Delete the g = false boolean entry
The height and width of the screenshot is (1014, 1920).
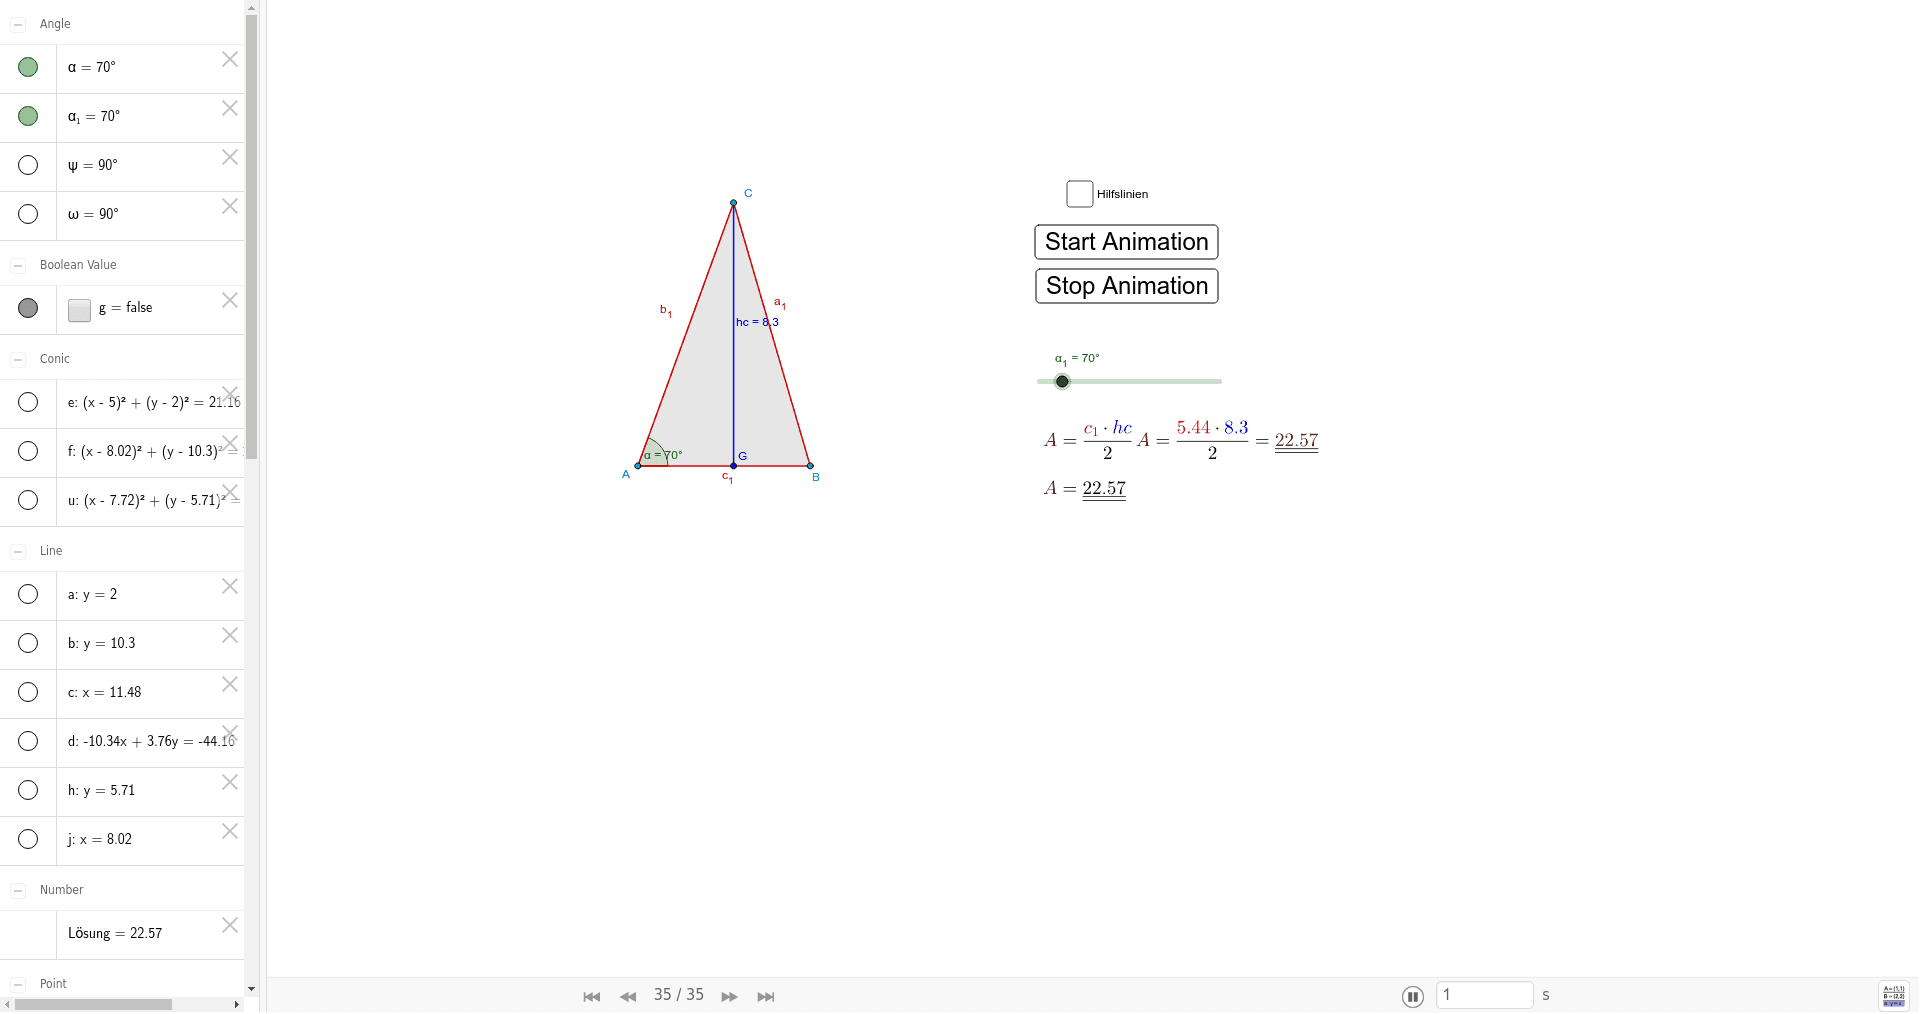pos(230,300)
